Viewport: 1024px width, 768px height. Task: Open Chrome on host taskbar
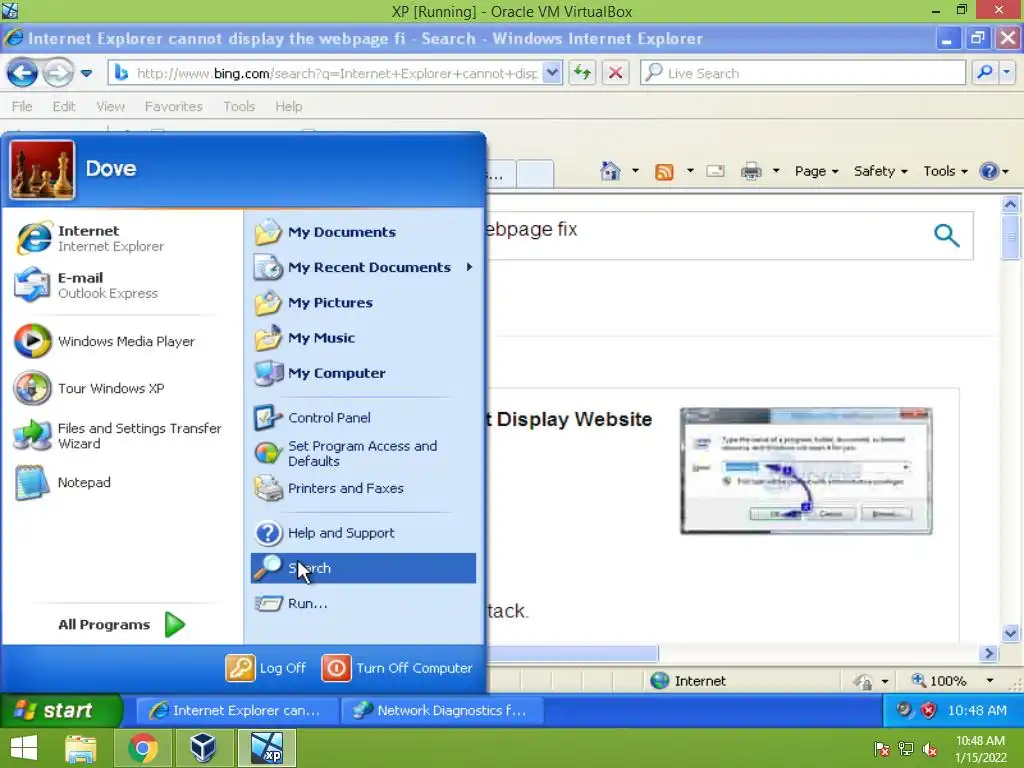click(142, 748)
